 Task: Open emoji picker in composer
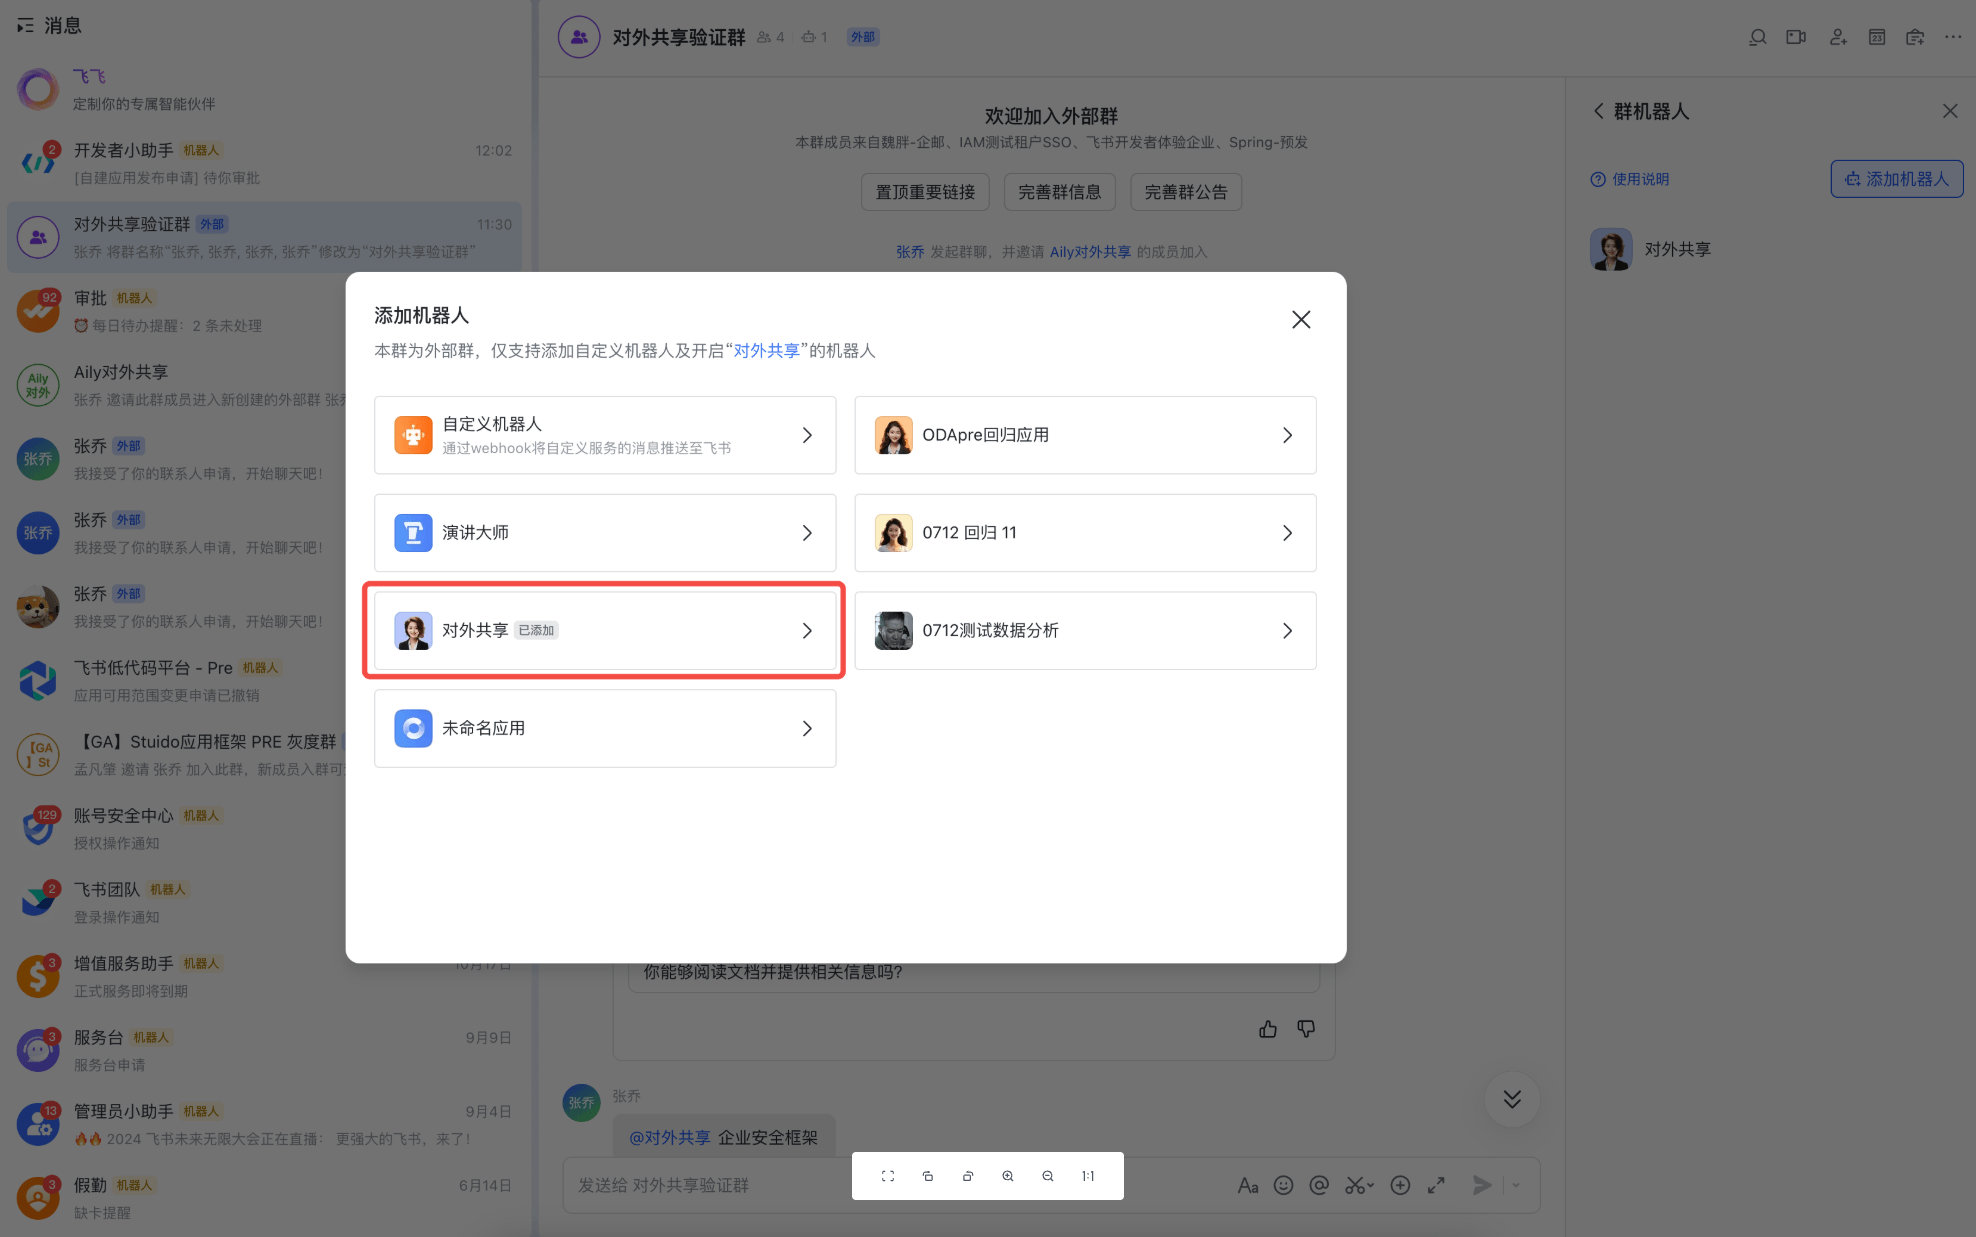pos(1283,1185)
